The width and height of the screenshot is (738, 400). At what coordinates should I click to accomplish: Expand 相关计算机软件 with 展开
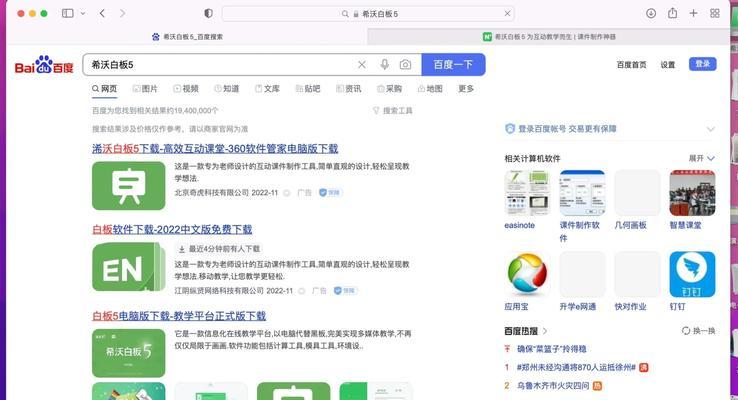tap(702, 158)
